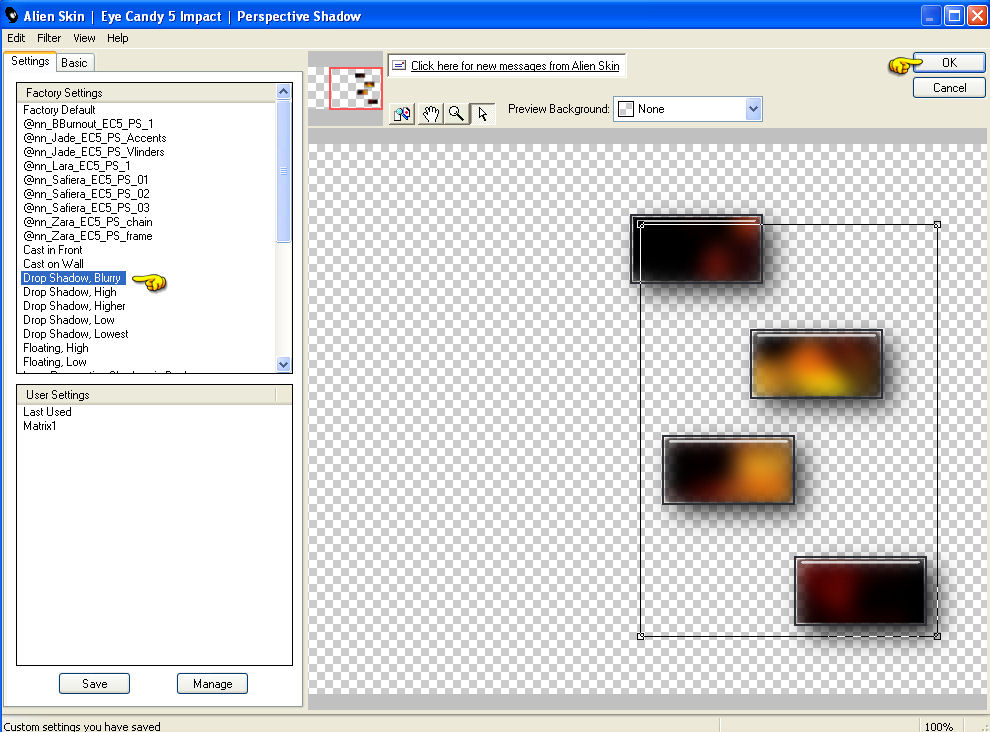Select preset @nn_Safiera_EC5_PS_01
This screenshot has width=990, height=732.
point(86,179)
